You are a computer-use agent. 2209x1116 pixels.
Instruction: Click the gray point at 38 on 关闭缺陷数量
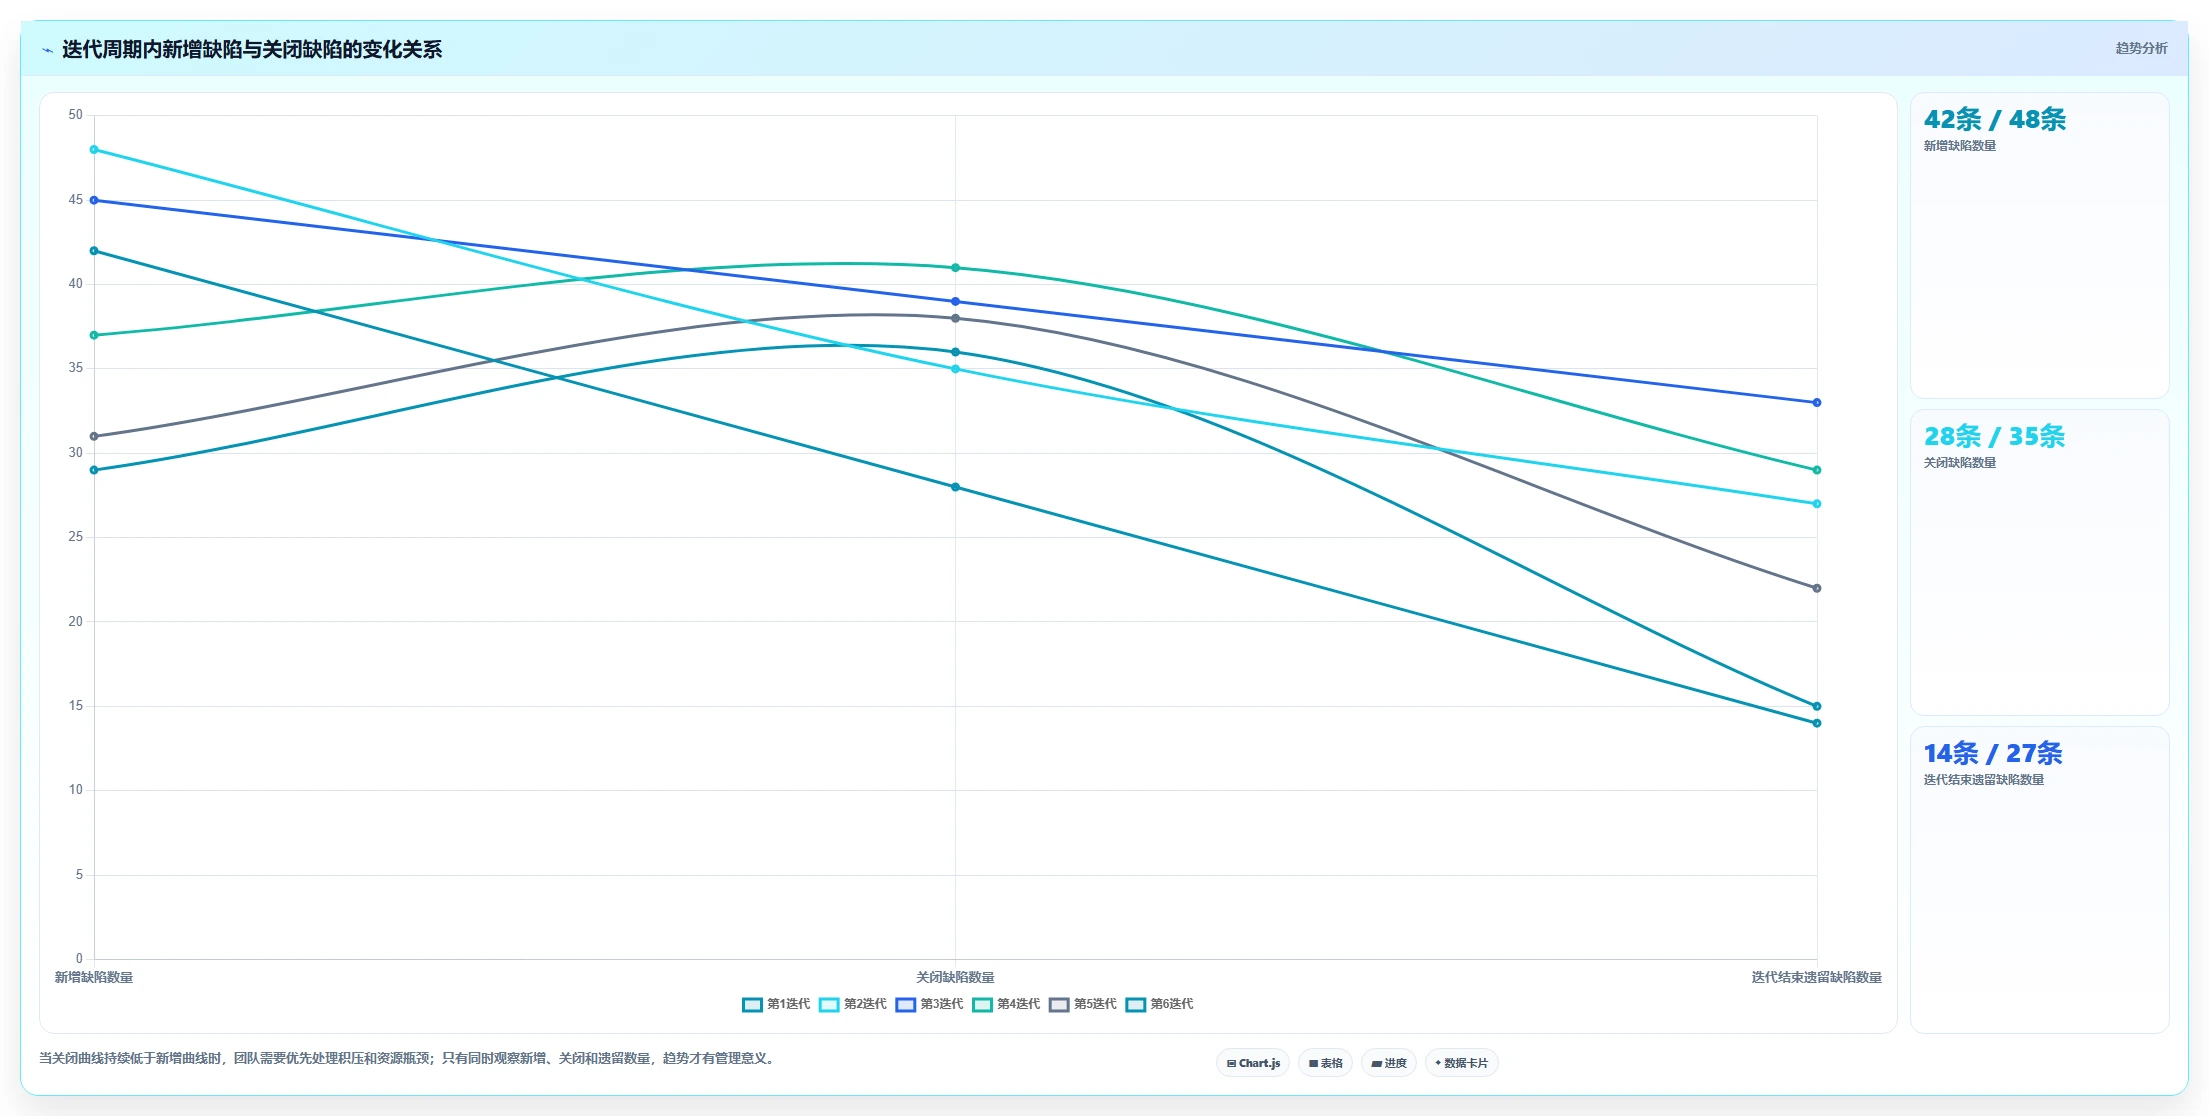coord(955,318)
